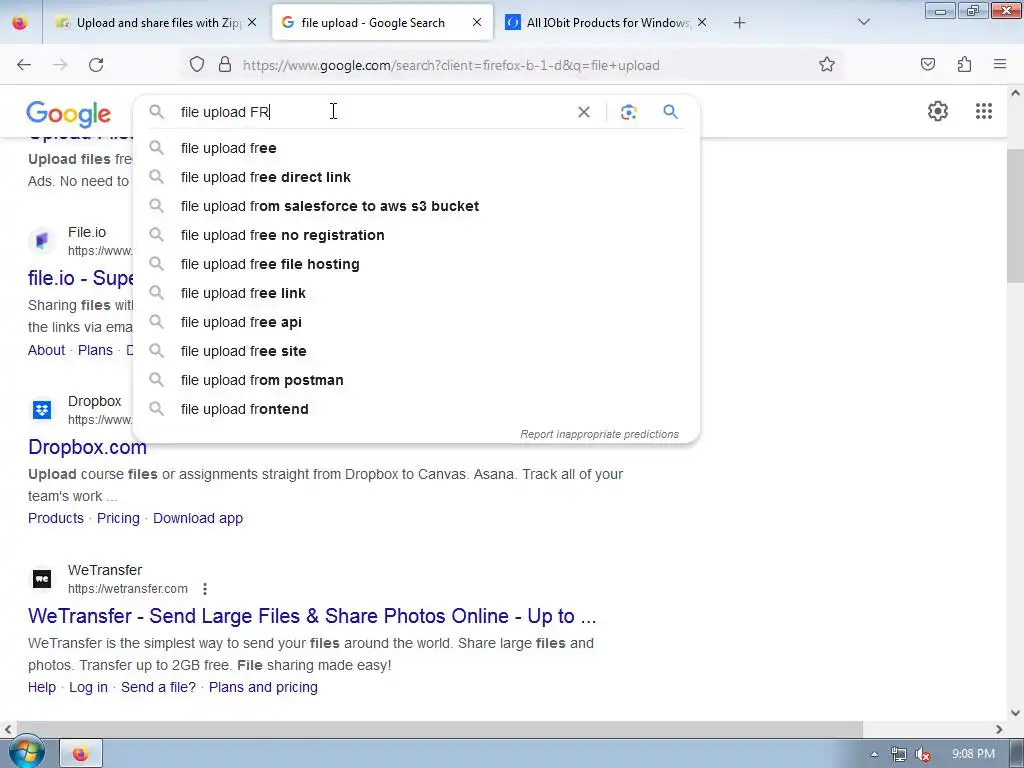Open Windows Start menu
The width and height of the screenshot is (1024, 768).
click(x=26, y=753)
